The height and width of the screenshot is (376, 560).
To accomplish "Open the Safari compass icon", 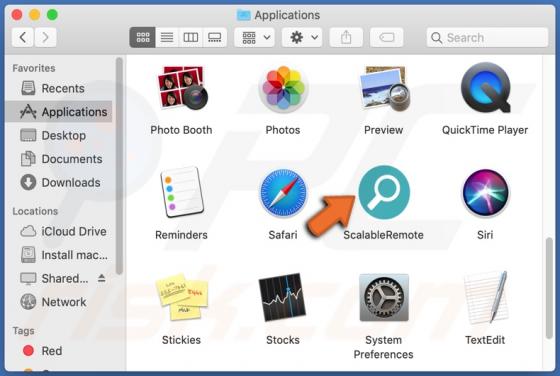I will 283,193.
